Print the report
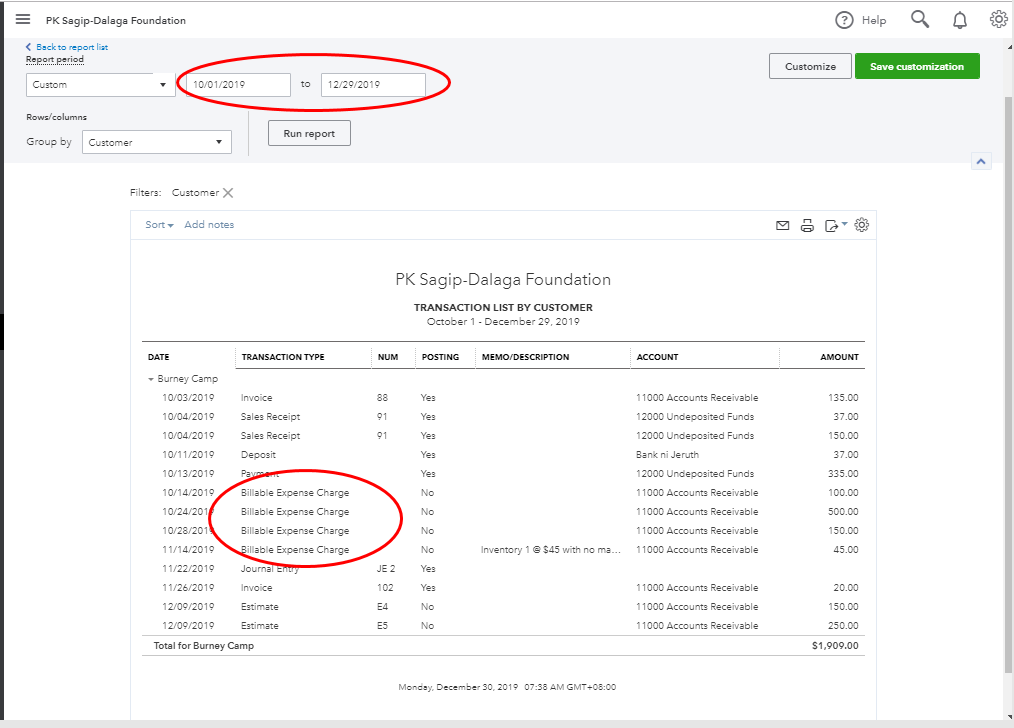Screen dimensions: 1014x728 pos(807,226)
